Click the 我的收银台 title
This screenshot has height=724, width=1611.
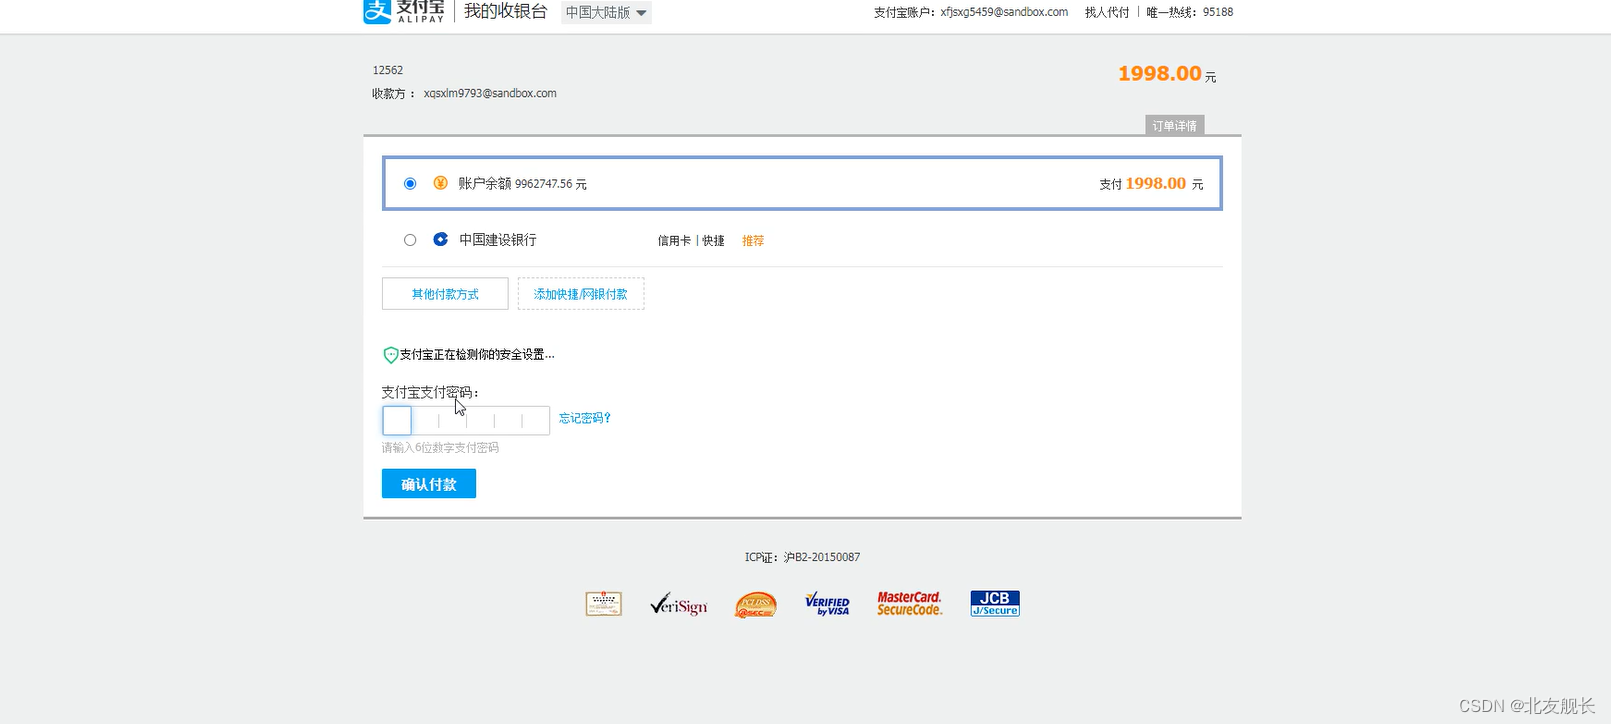505,12
